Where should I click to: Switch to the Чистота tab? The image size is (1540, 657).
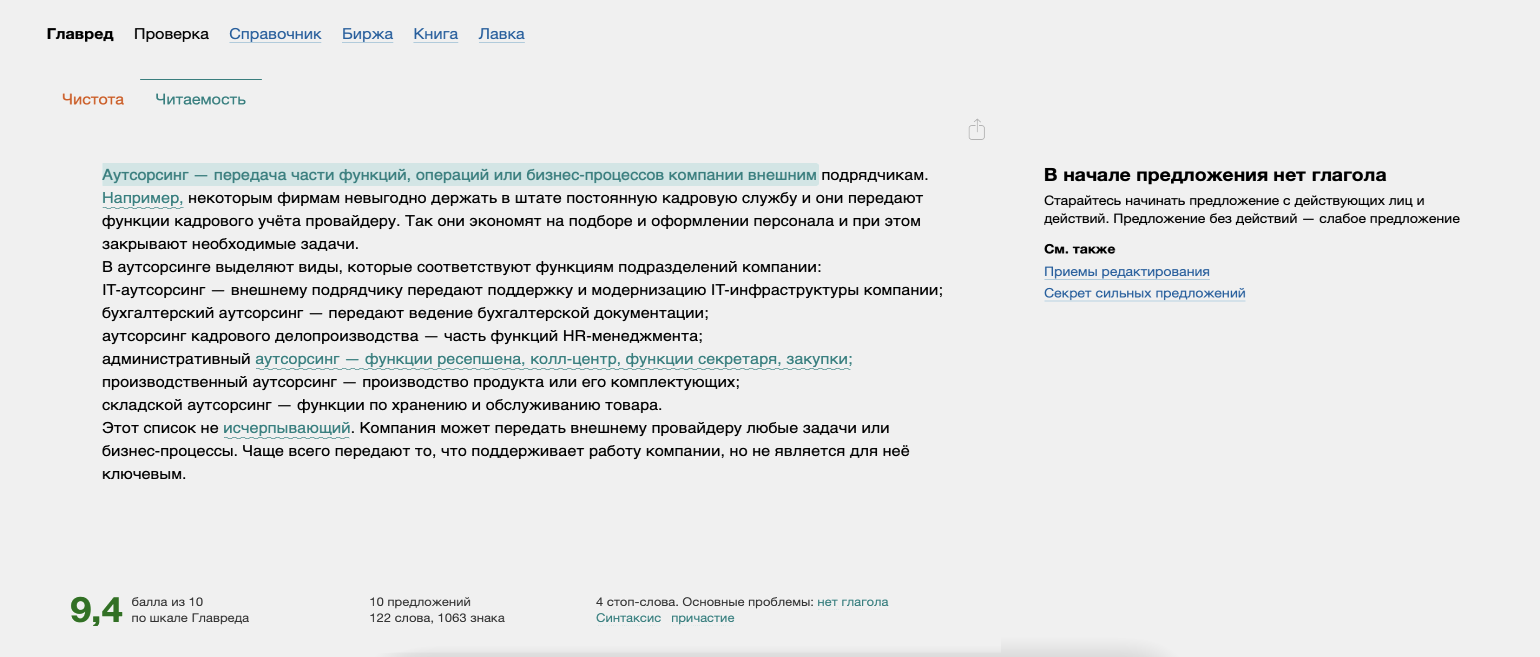point(93,99)
